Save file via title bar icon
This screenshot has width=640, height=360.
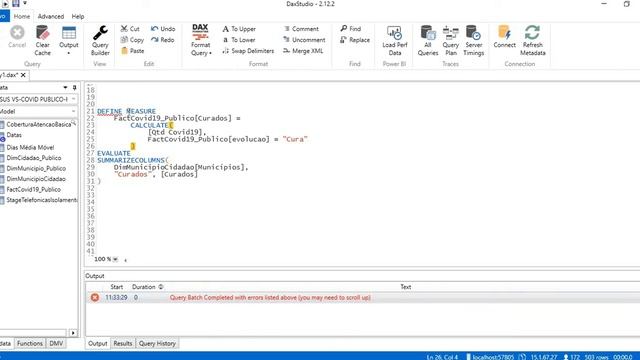(16, 3)
